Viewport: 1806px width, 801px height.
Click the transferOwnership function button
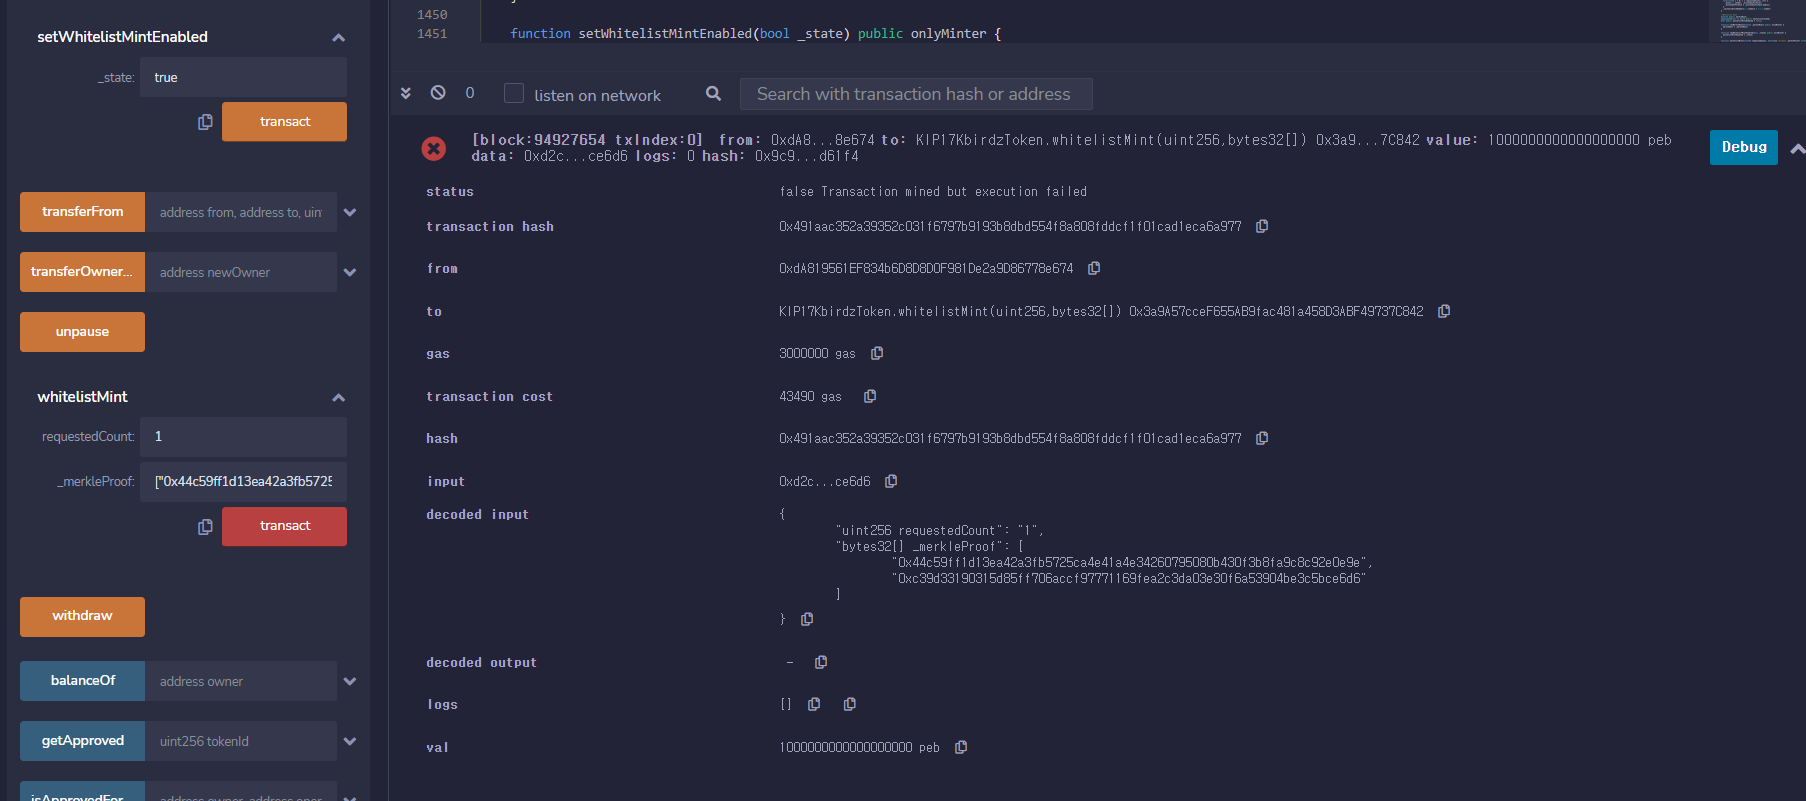(82, 272)
